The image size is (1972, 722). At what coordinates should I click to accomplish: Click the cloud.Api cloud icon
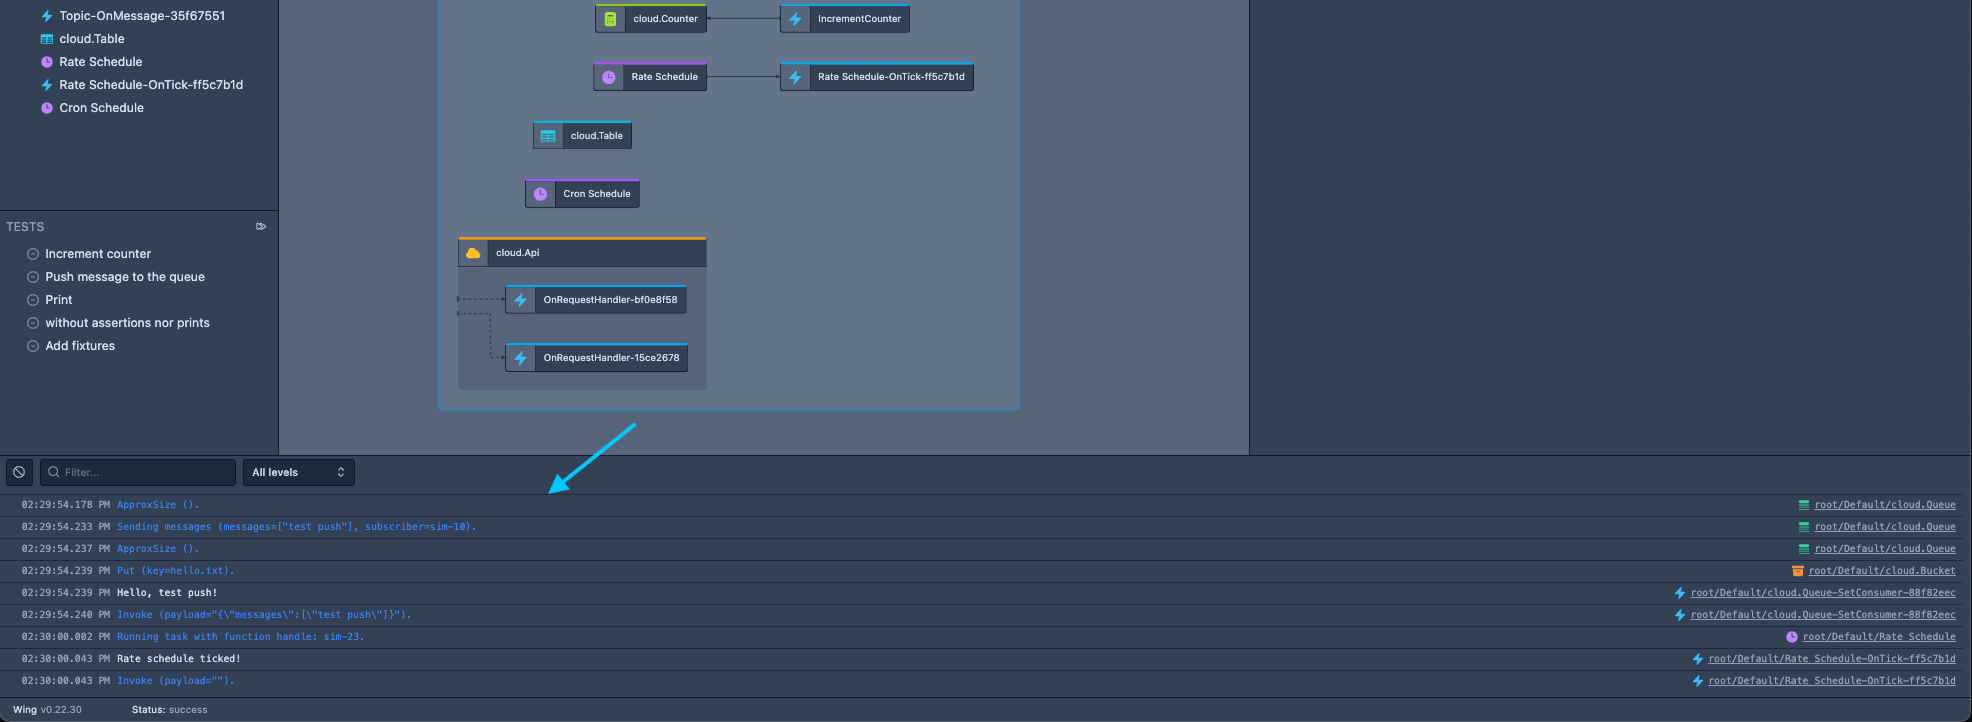pyautogui.click(x=473, y=253)
